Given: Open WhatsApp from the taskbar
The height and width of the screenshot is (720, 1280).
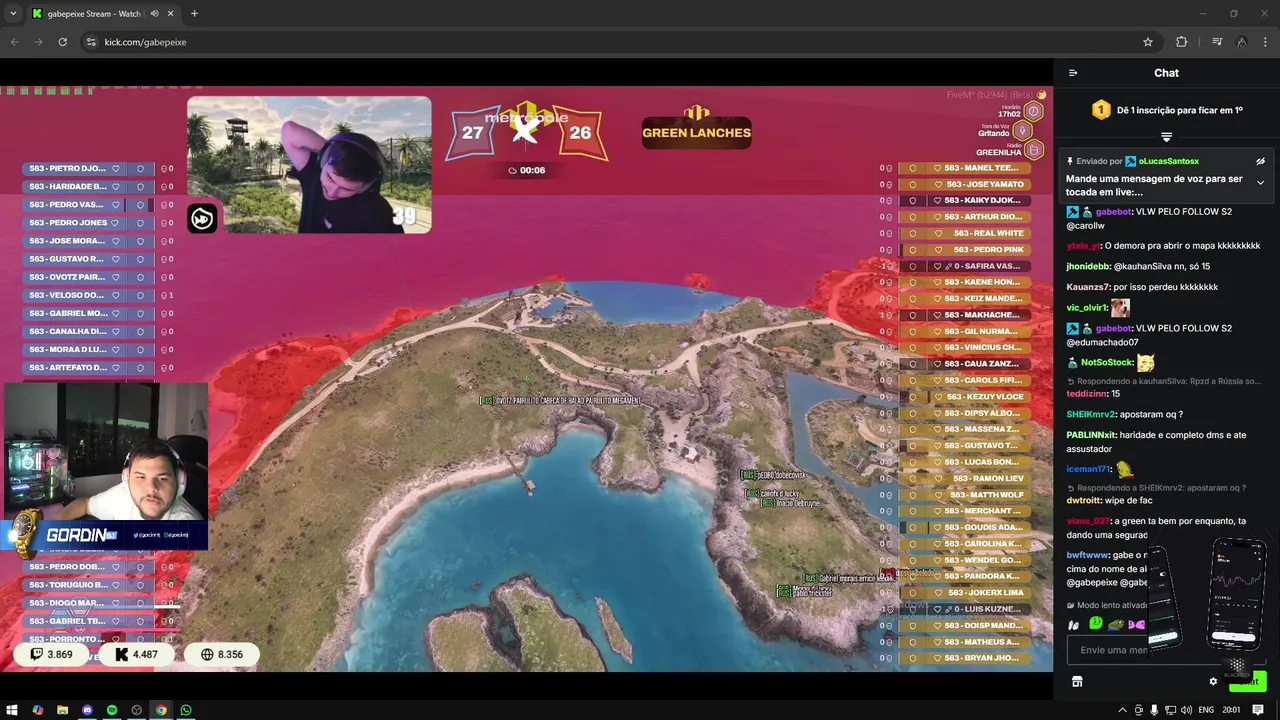Looking at the screenshot, I should 186,710.
